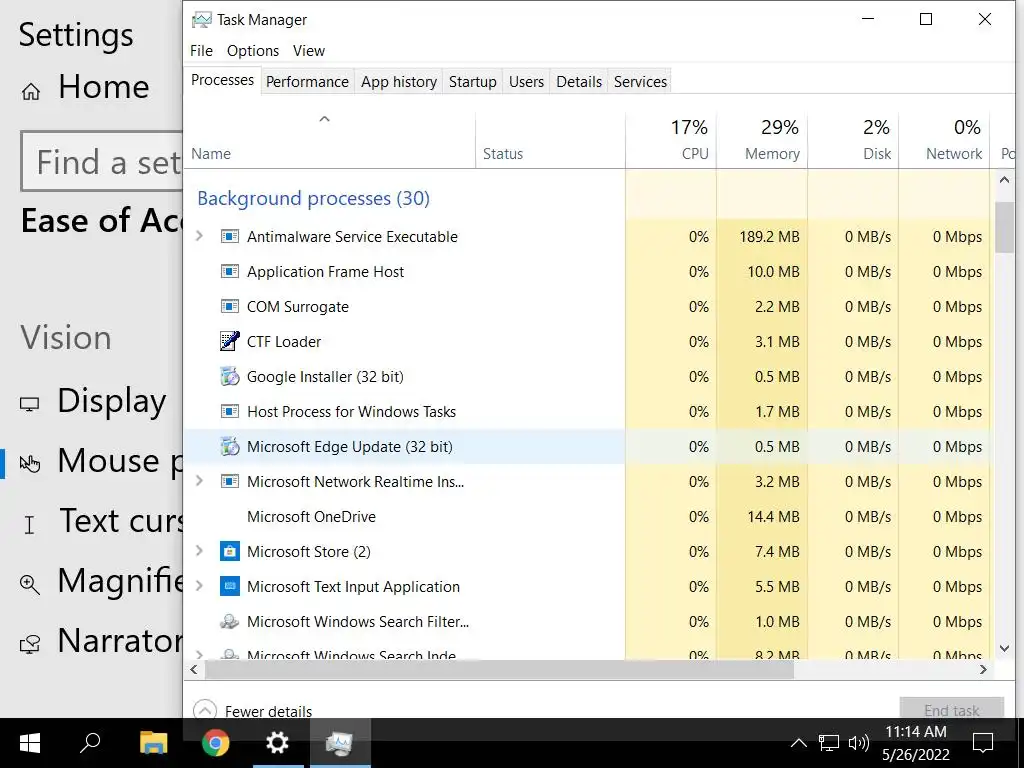The height and width of the screenshot is (768, 1024).
Task: Click the Find a setting search box
Action: tap(102, 161)
